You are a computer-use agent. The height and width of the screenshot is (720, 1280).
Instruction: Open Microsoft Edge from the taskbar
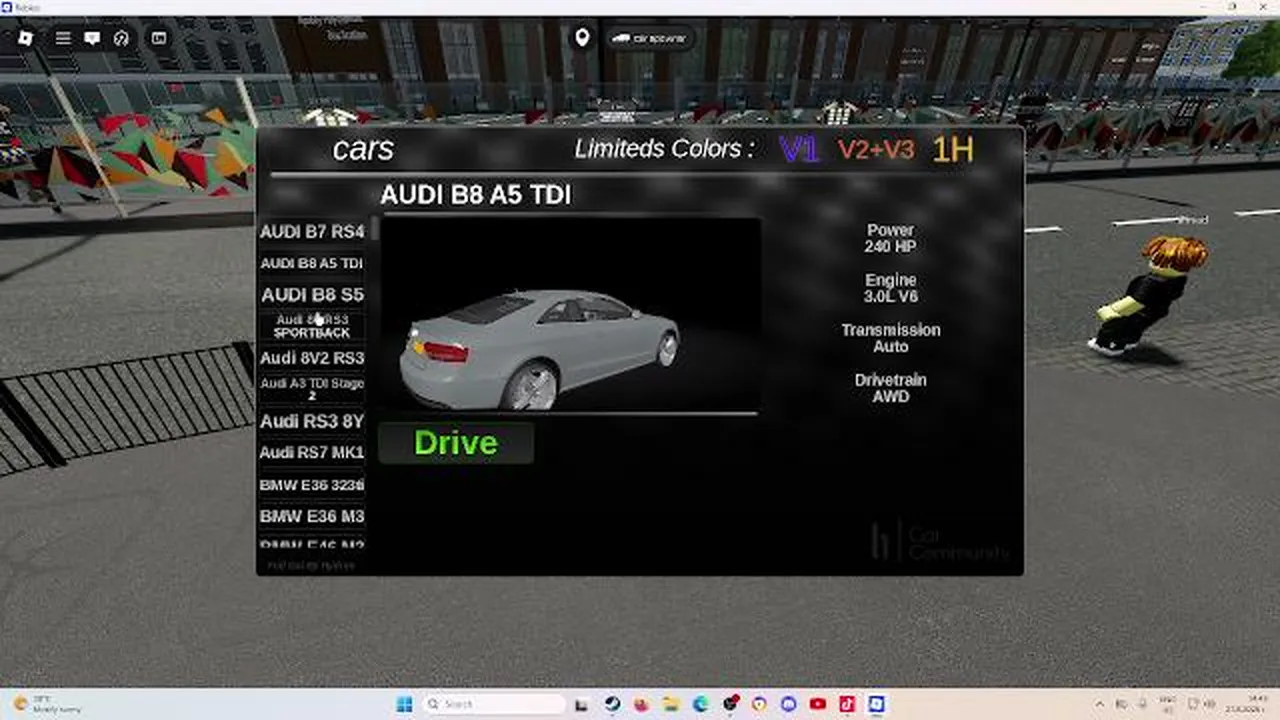point(700,704)
